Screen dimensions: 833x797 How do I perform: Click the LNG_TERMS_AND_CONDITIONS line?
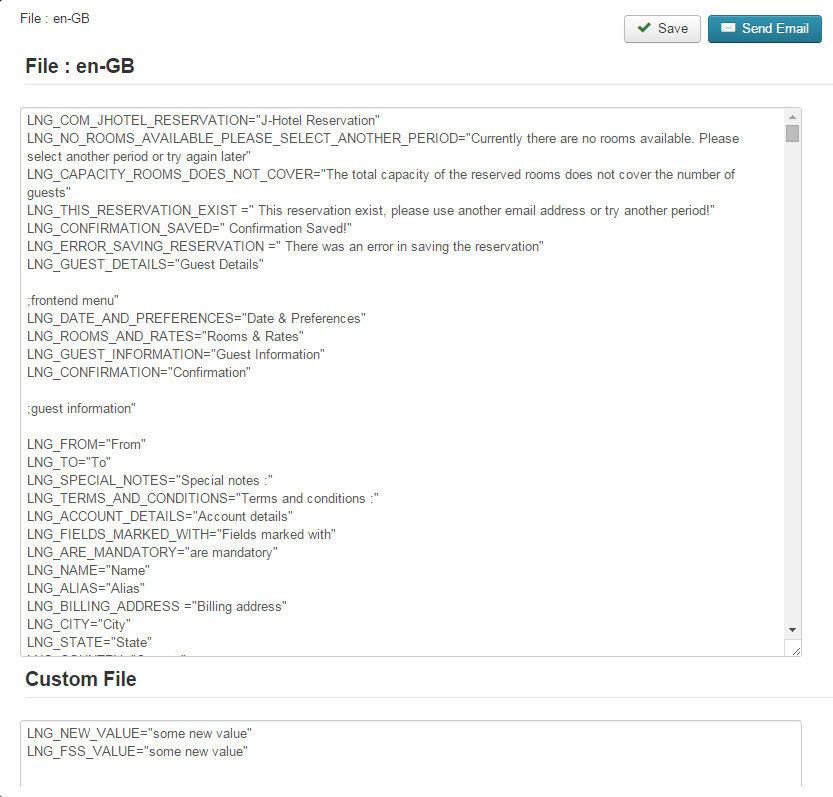pos(202,498)
